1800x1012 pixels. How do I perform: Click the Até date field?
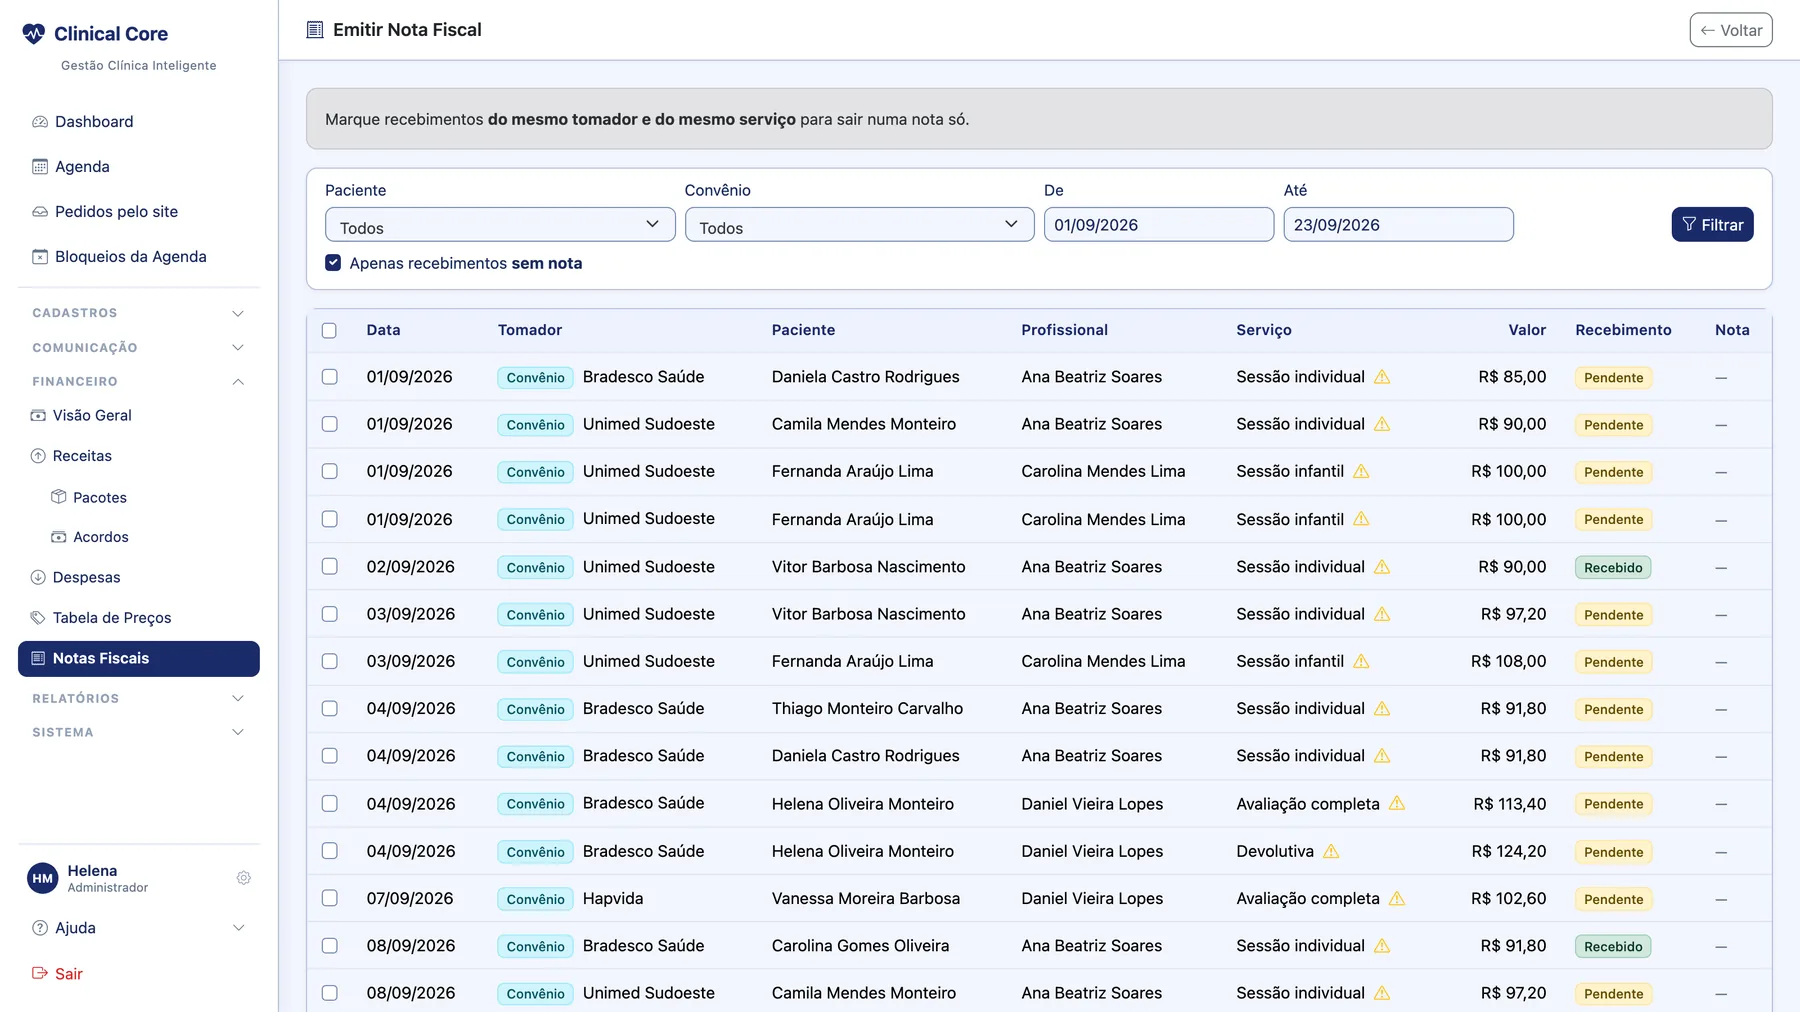1398,225
